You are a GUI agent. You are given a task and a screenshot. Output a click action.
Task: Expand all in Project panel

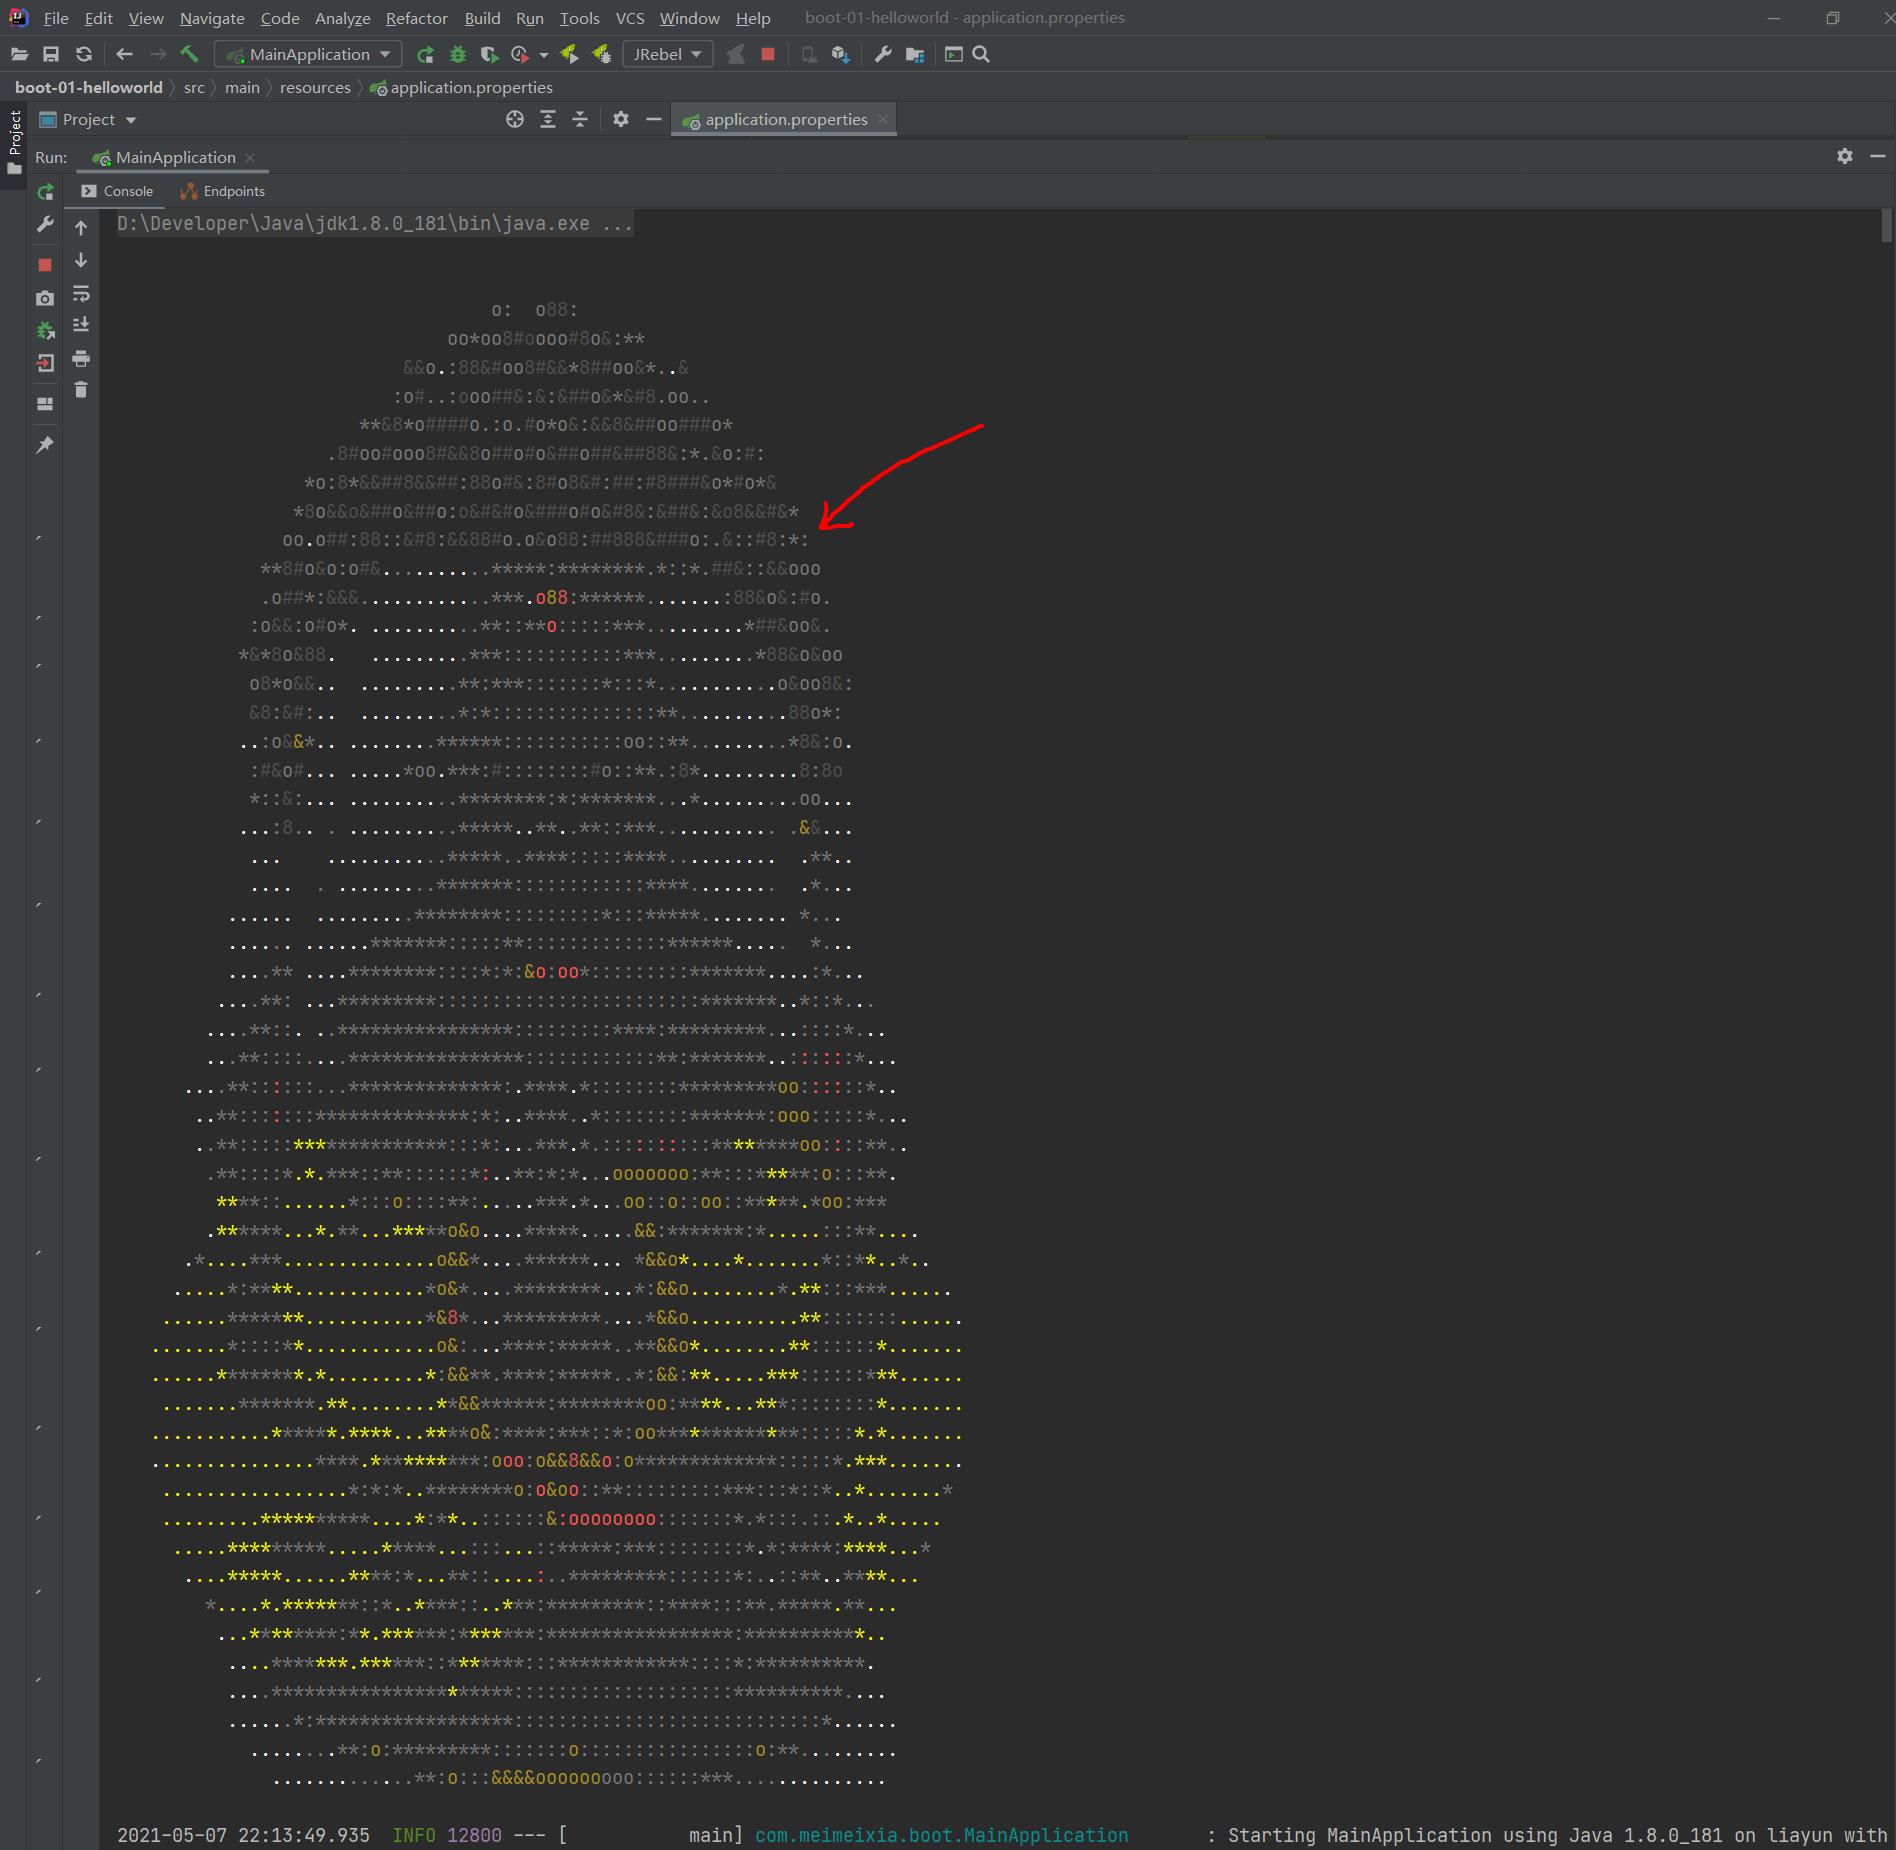point(548,119)
